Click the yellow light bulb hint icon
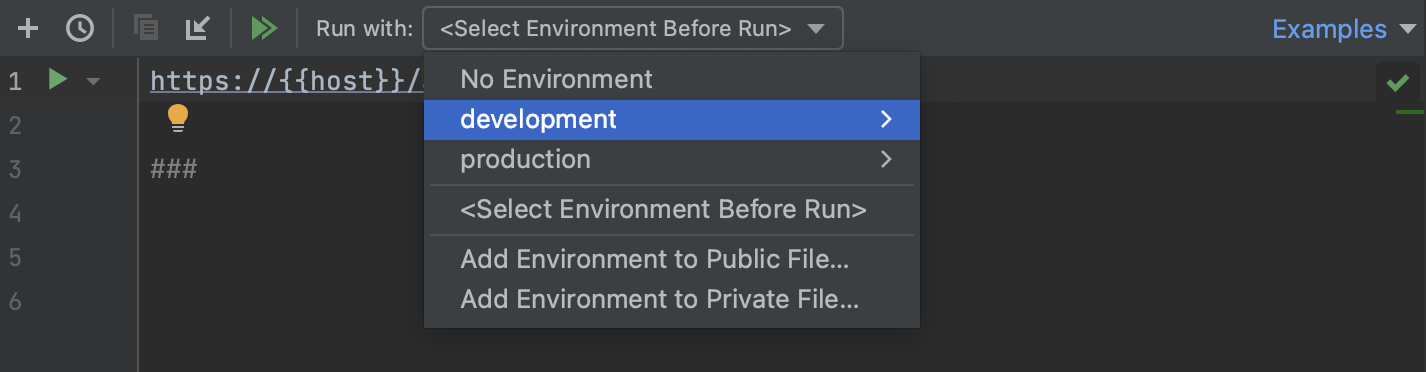This screenshot has width=1426, height=372. click(178, 118)
